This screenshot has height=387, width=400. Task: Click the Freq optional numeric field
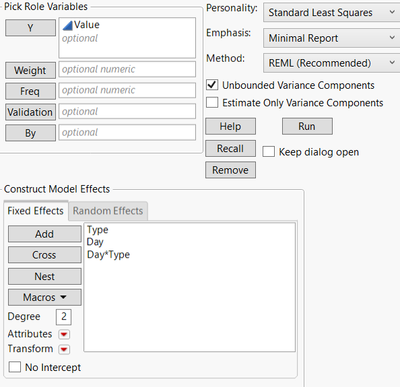[127, 90]
